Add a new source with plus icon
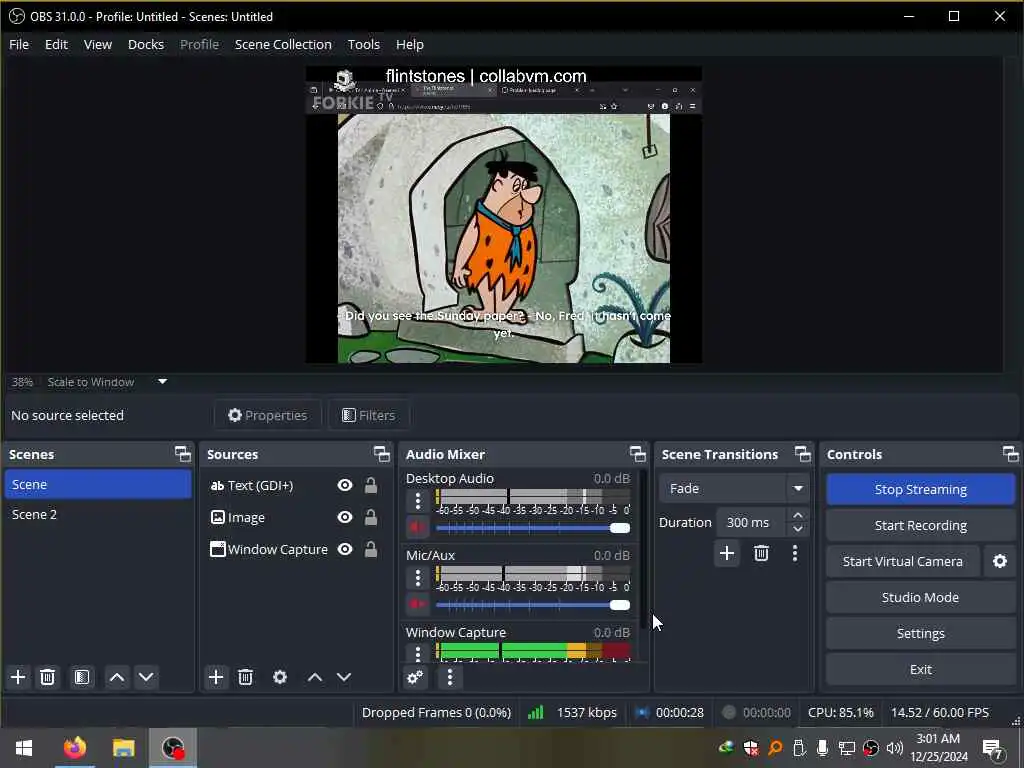Screen dimensions: 1024x768 (x=216, y=677)
